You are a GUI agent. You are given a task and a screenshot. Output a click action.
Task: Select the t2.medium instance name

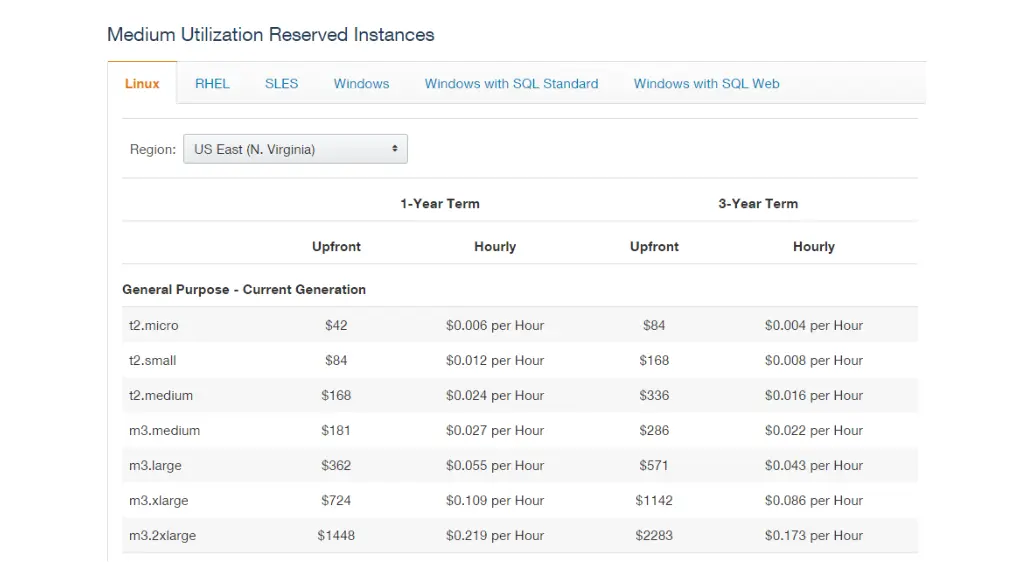click(x=161, y=396)
